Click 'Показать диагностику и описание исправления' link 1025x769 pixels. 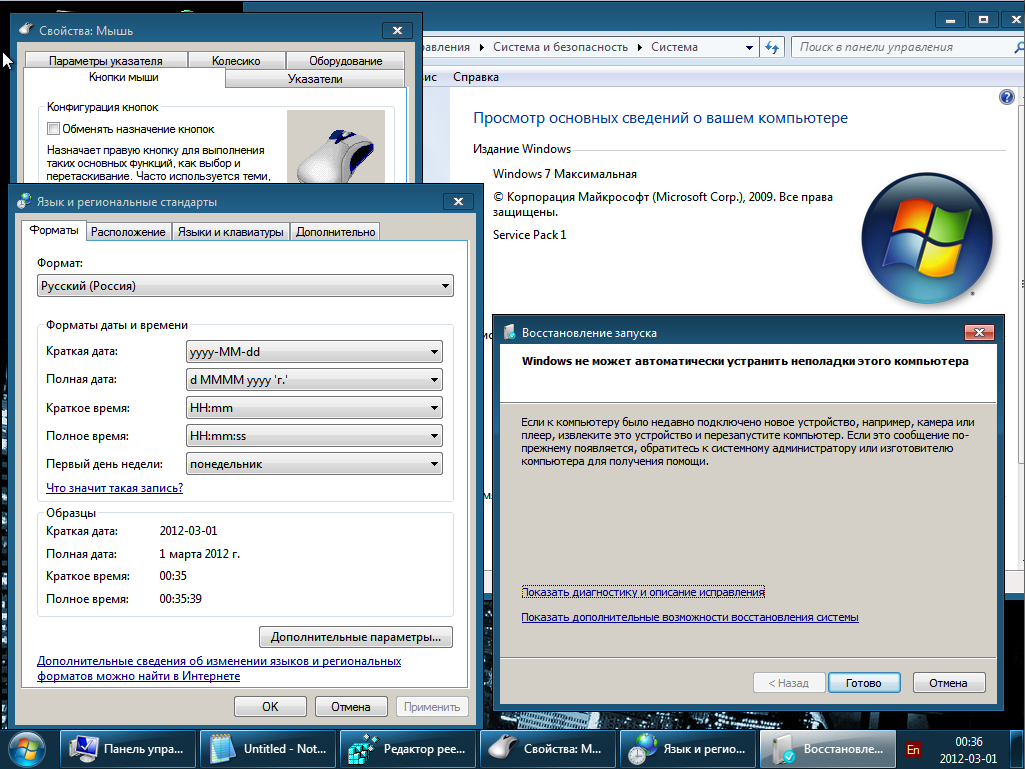(x=643, y=592)
